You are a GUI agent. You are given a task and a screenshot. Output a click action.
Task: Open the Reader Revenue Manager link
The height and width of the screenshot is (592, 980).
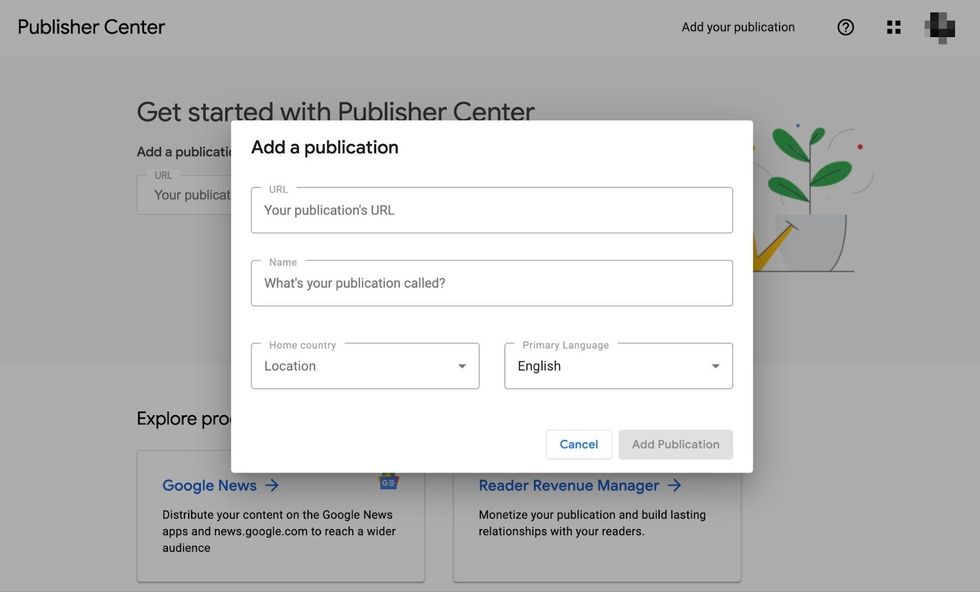point(566,483)
